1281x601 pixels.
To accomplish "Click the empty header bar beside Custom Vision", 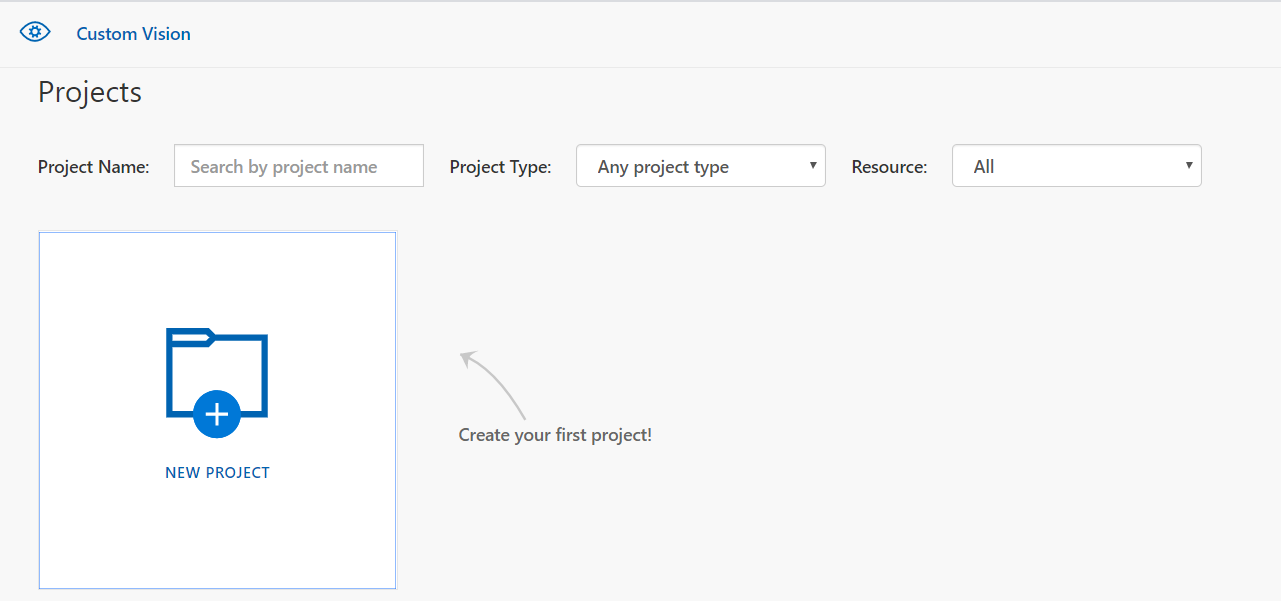I will coord(700,34).
